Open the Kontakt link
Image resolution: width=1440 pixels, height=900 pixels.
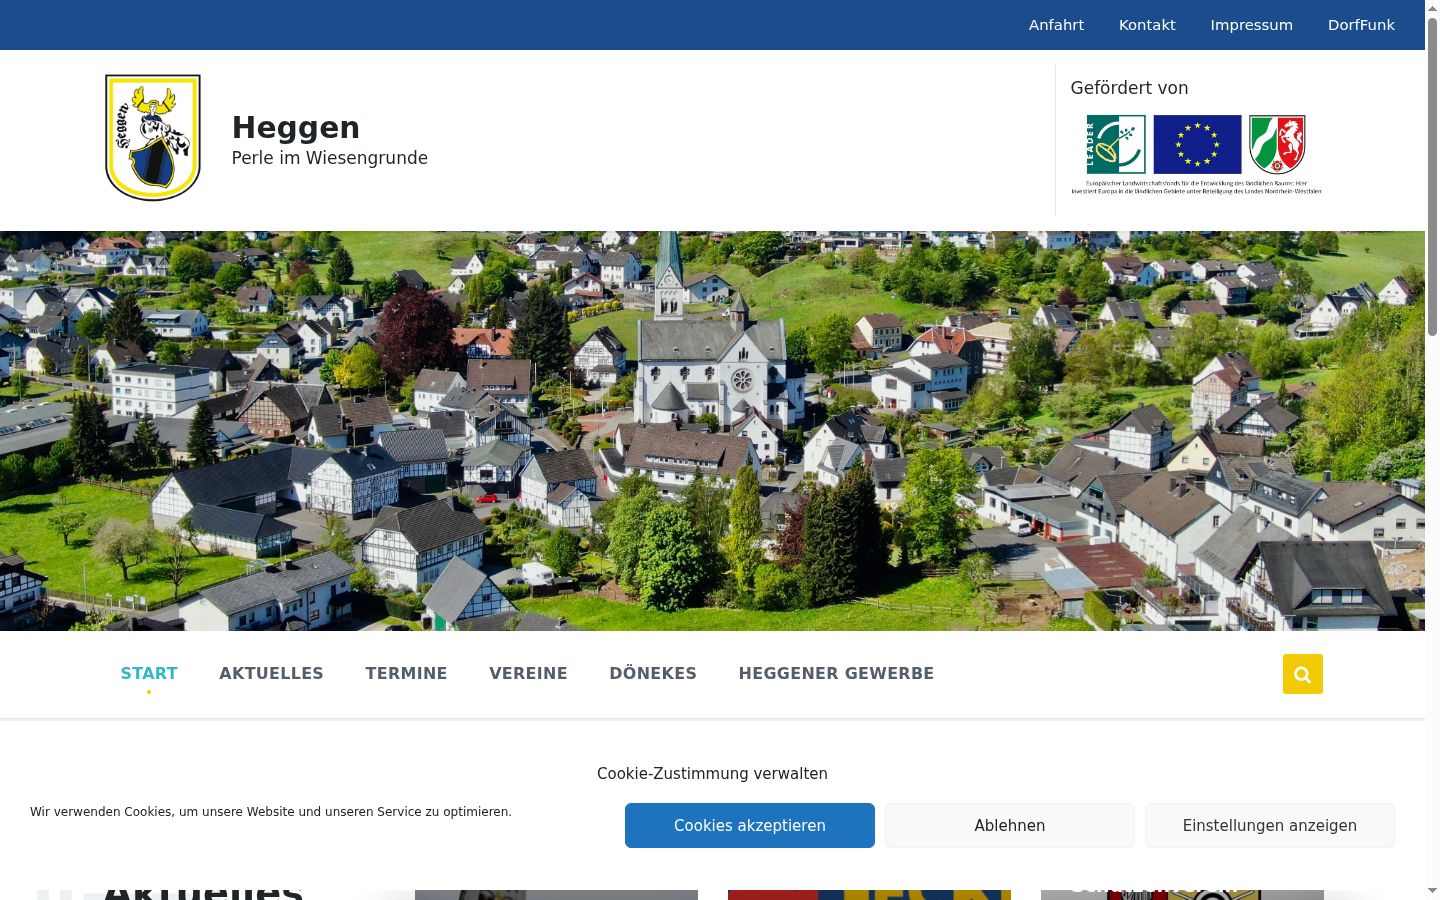(x=1147, y=25)
